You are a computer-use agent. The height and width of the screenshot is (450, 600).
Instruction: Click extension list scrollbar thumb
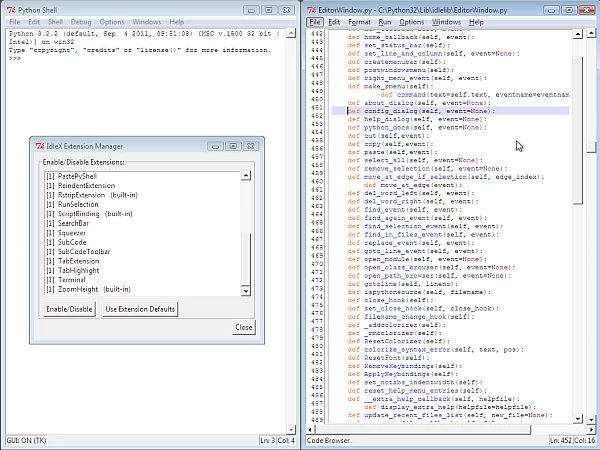[x=246, y=259]
